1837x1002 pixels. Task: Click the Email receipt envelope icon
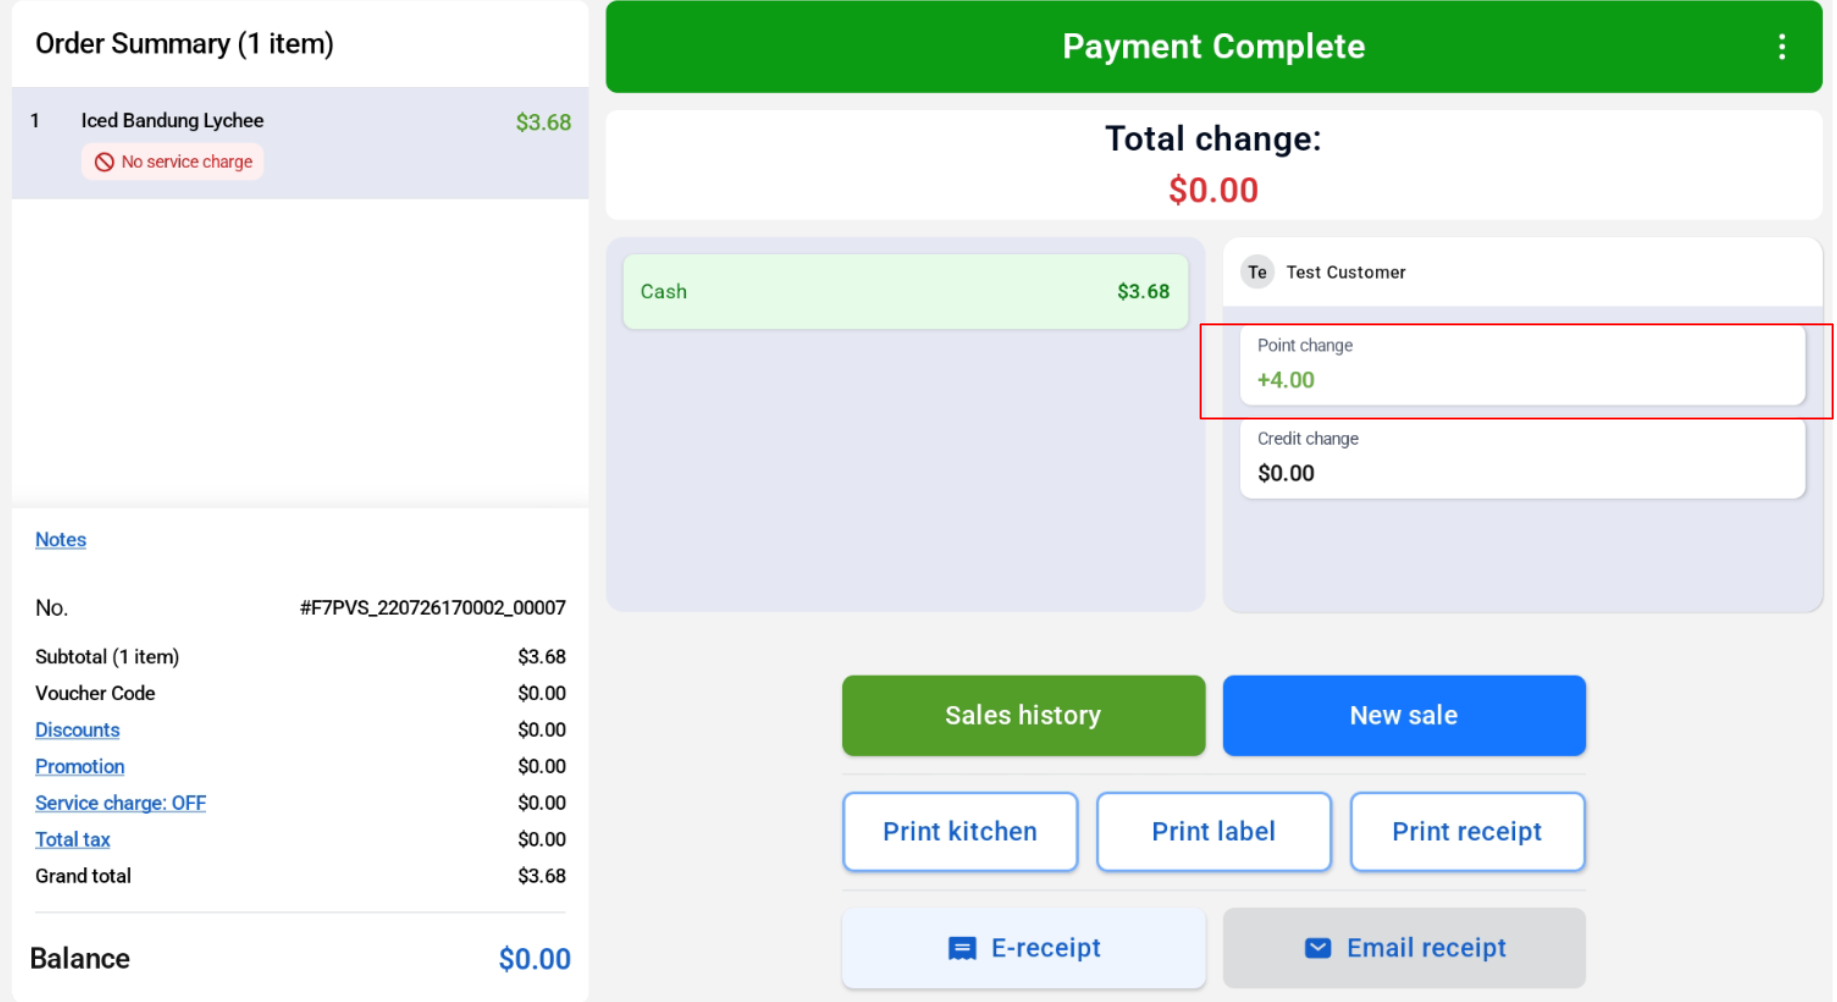click(1318, 948)
